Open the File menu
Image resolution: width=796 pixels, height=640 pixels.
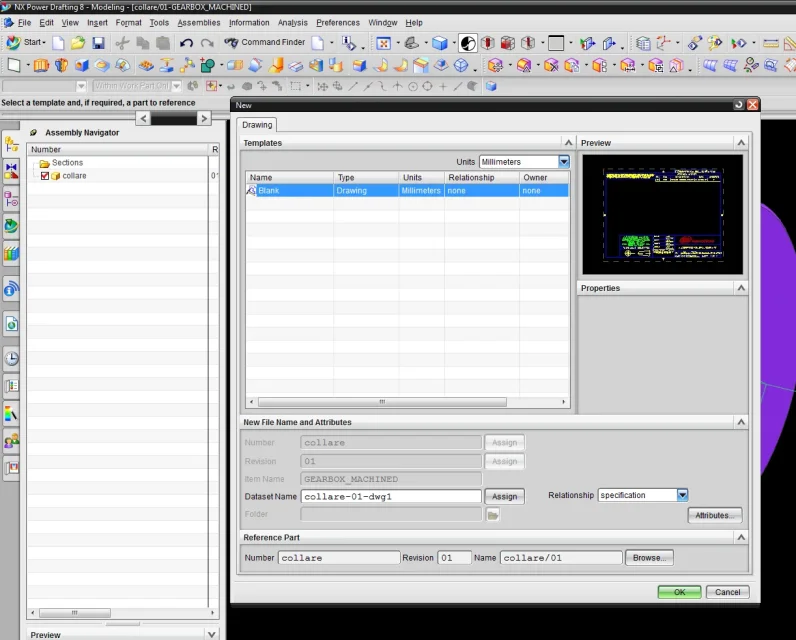coord(24,23)
